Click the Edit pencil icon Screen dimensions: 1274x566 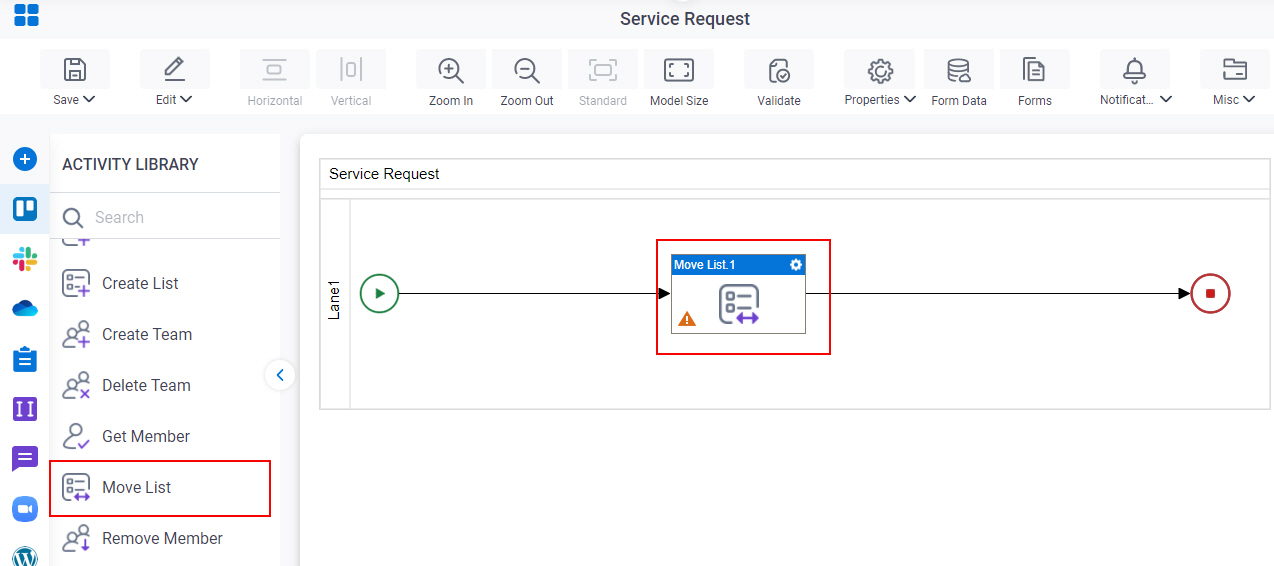174,70
